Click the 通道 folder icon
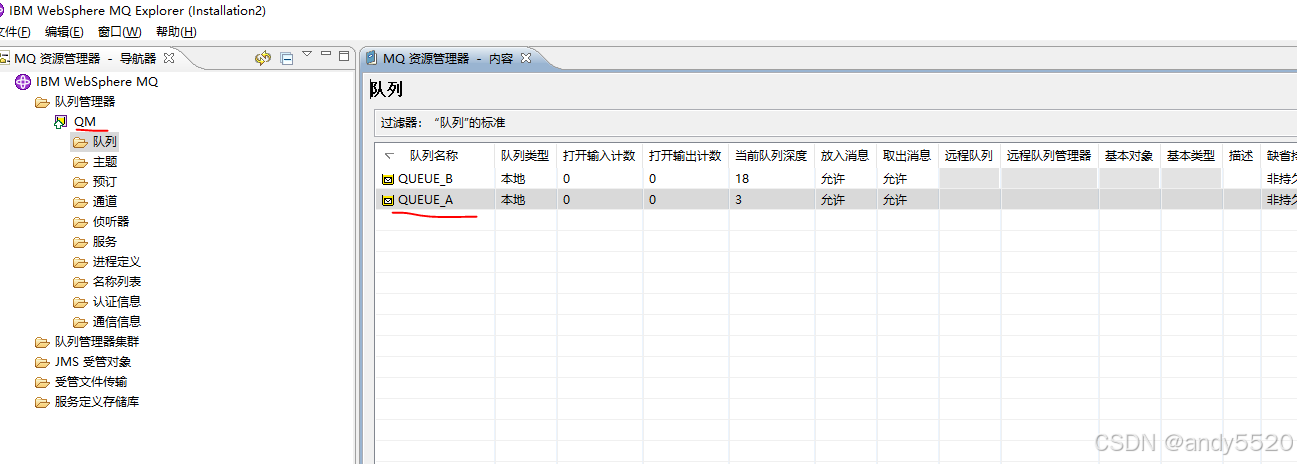Image resolution: width=1297 pixels, height=464 pixels. pyautogui.click(x=80, y=202)
